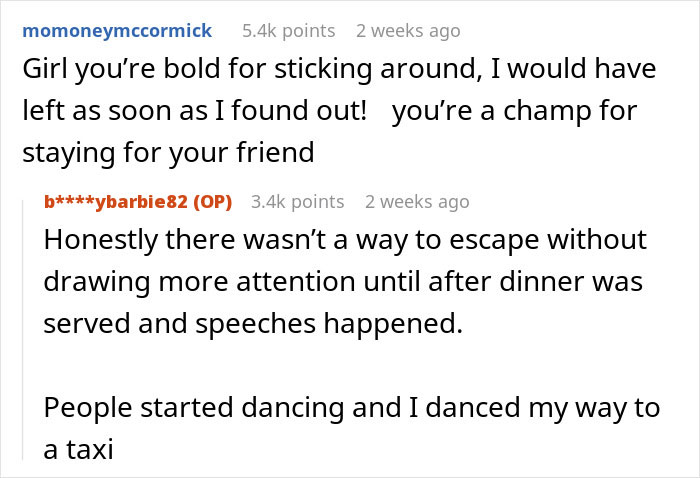Open the top comment's '2 weeks ago' timestamp
Screen dimensions: 700x478
tap(408, 30)
